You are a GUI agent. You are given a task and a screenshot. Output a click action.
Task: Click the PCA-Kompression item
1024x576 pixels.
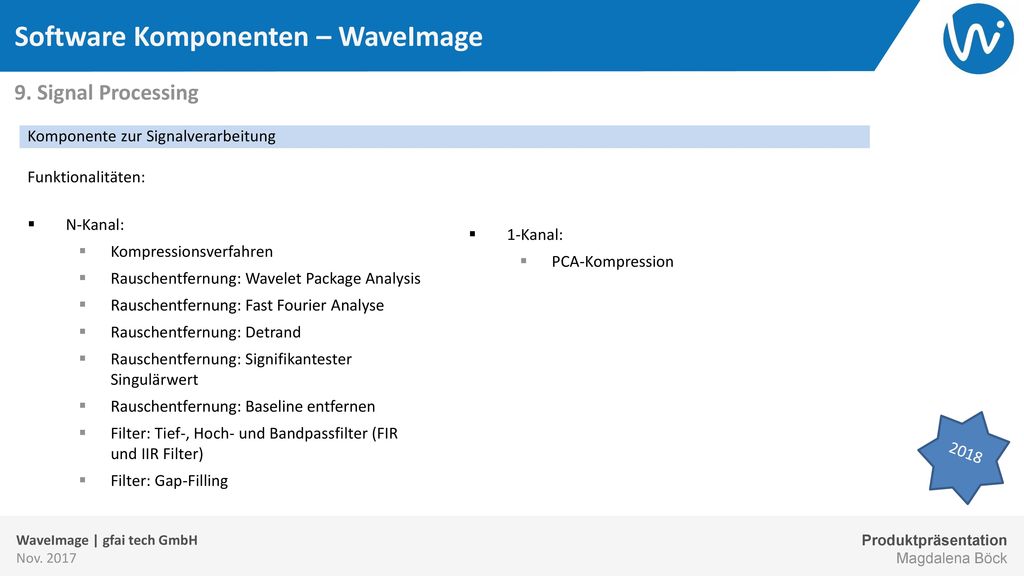click(612, 261)
